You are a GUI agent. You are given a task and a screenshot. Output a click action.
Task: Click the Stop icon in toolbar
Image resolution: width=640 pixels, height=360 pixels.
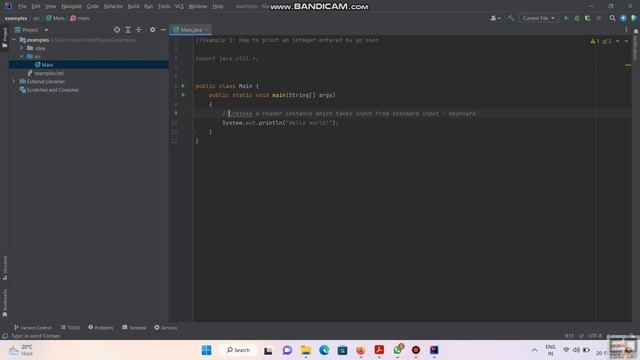(x=599, y=18)
